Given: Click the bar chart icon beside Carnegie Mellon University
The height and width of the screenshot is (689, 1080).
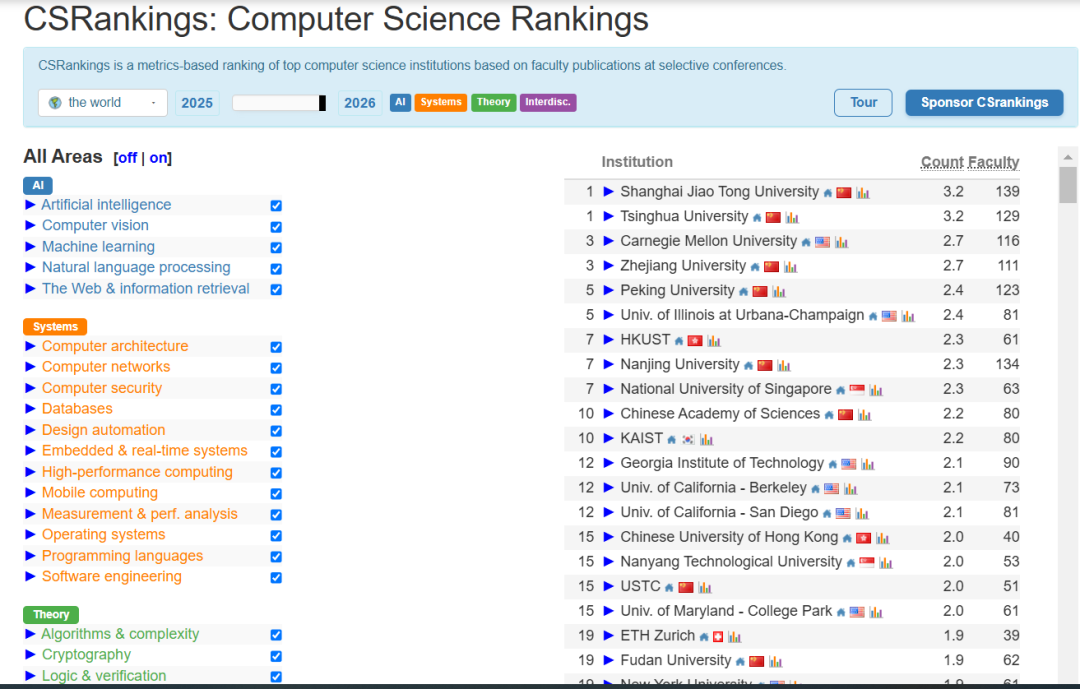Looking at the screenshot, I should [x=842, y=242].
